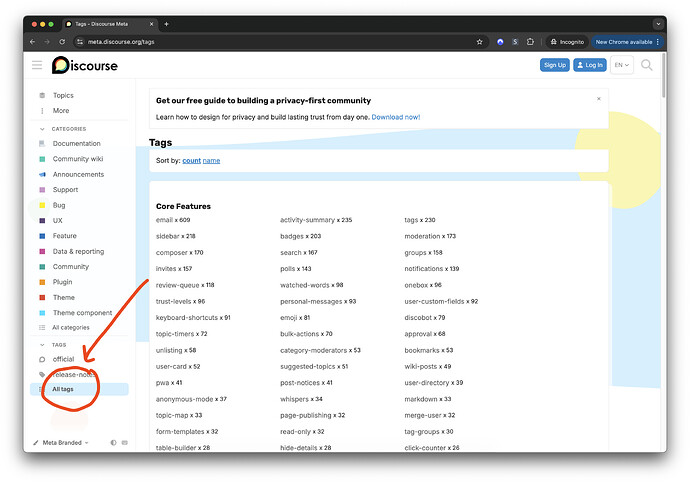Open the review-queue tag
This screenshot has width=690, height=483.
(x=177, y=285)
